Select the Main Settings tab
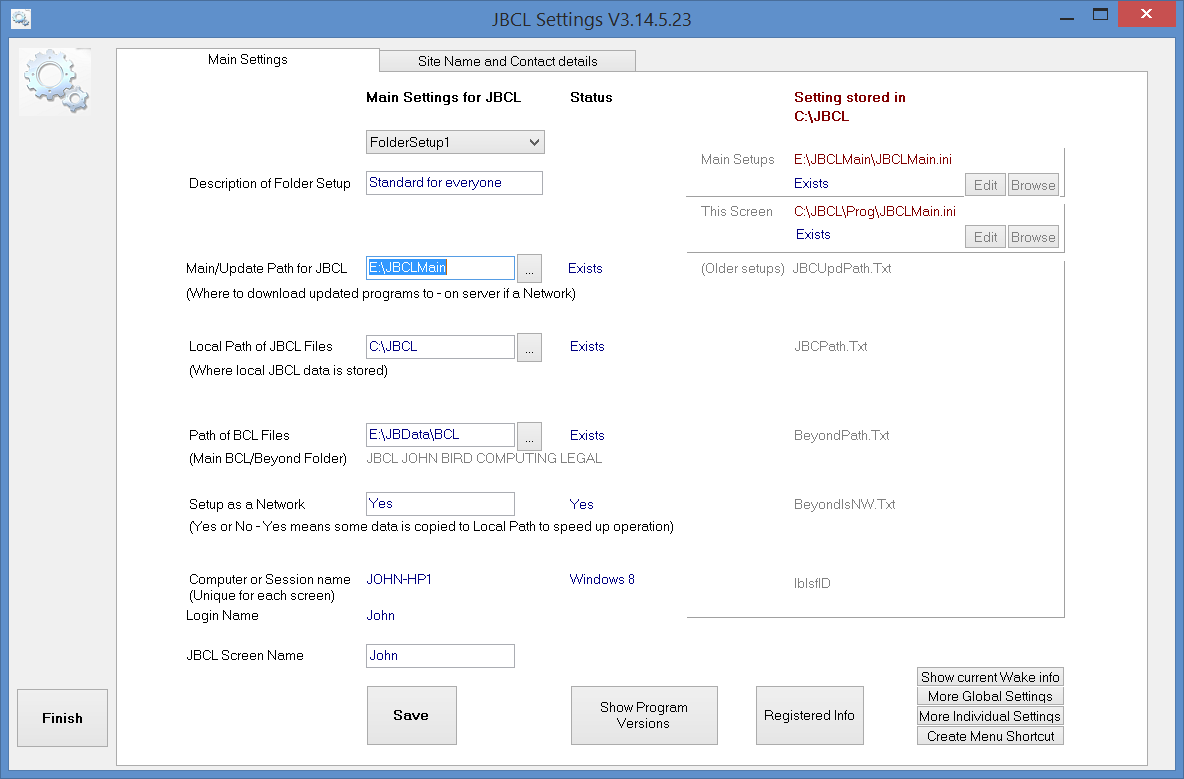The image size is (1184, 779). (247, 59)
